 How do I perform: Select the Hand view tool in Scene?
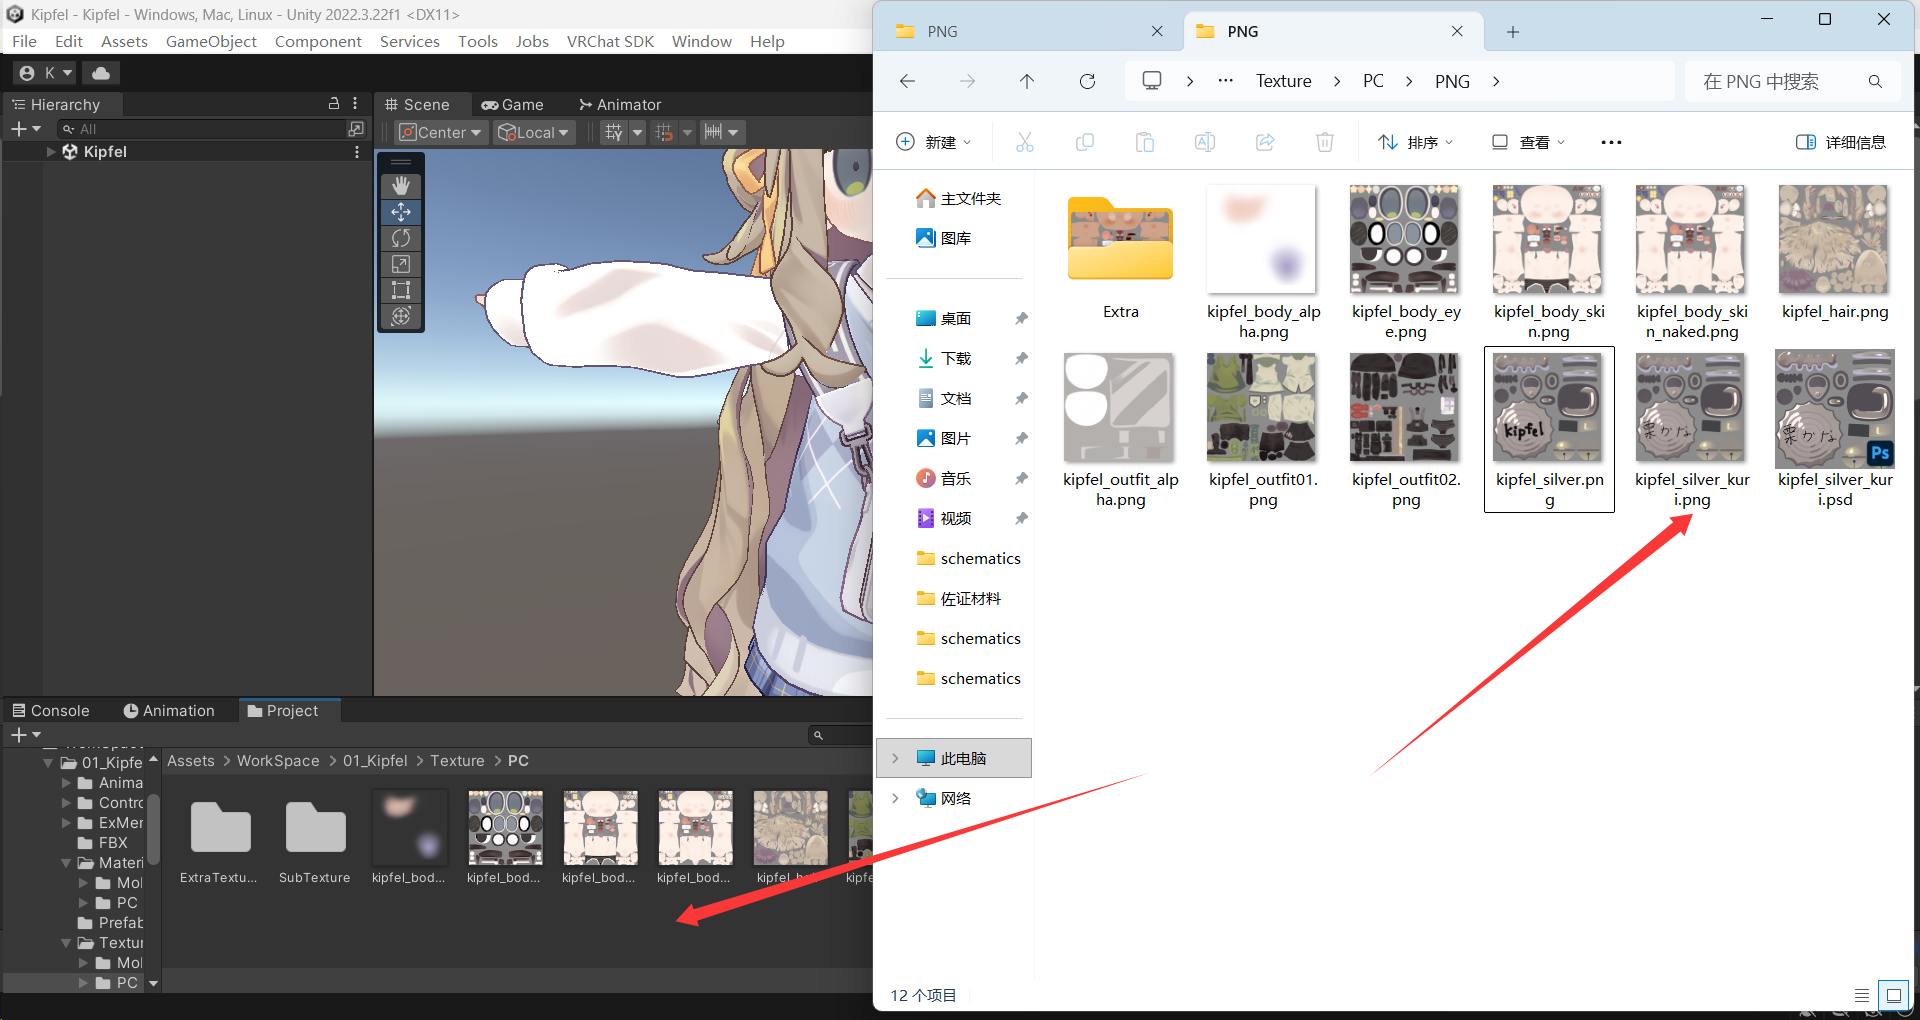click(401, 186)
